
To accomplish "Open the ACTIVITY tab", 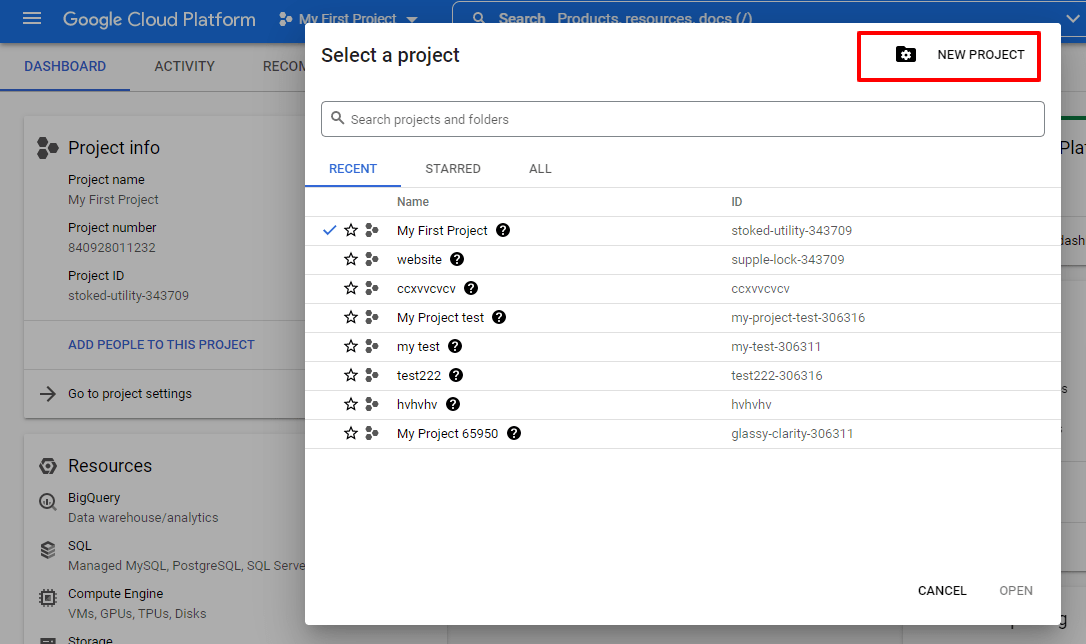I will 184,66.
